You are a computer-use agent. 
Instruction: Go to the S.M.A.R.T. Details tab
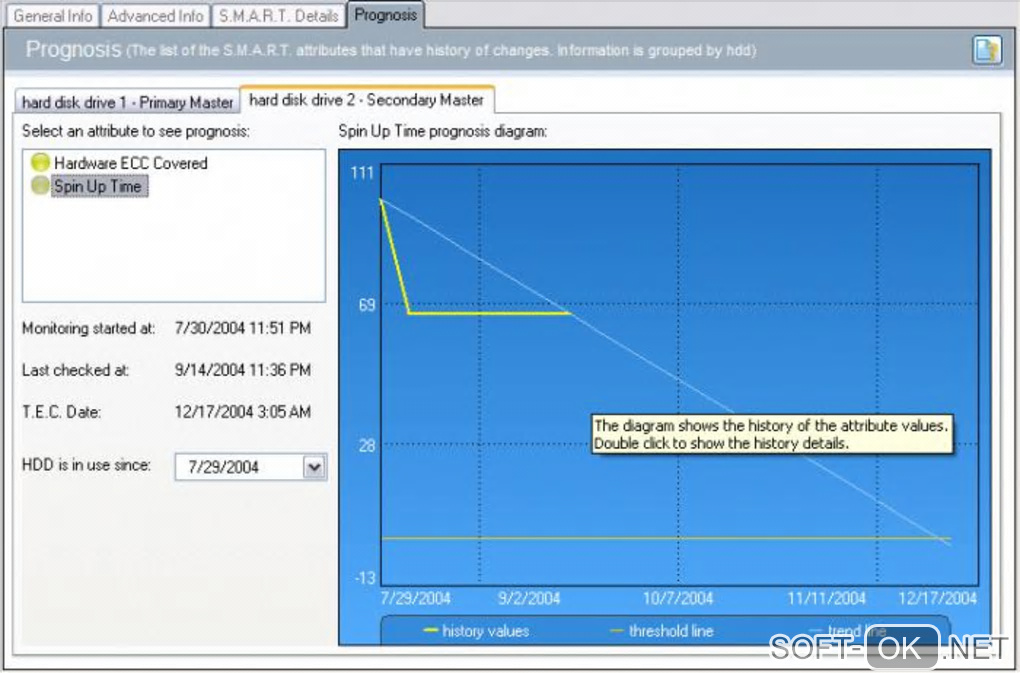pos(278,16)
